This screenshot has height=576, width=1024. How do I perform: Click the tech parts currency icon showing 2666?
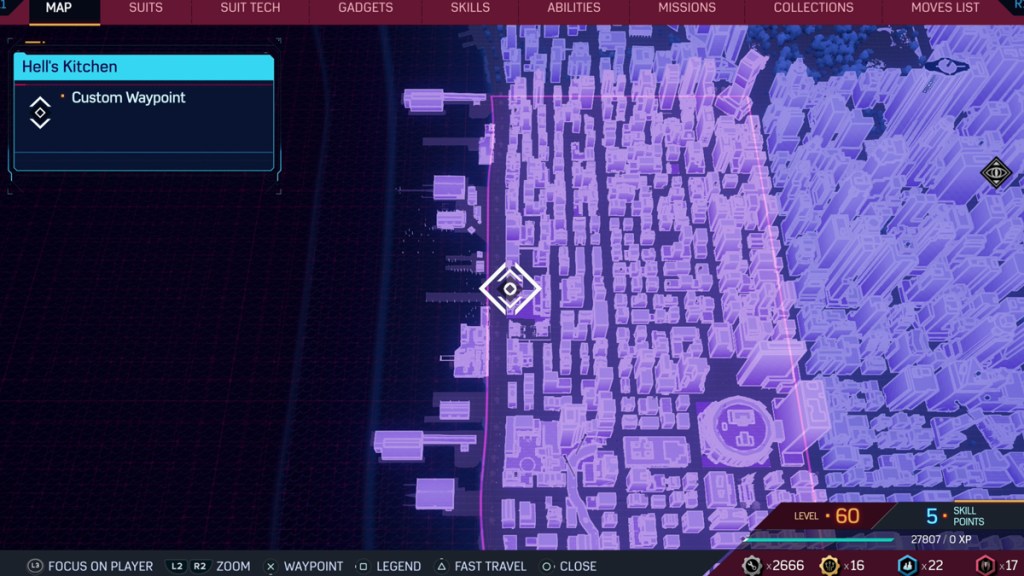(x=752, y=565)
